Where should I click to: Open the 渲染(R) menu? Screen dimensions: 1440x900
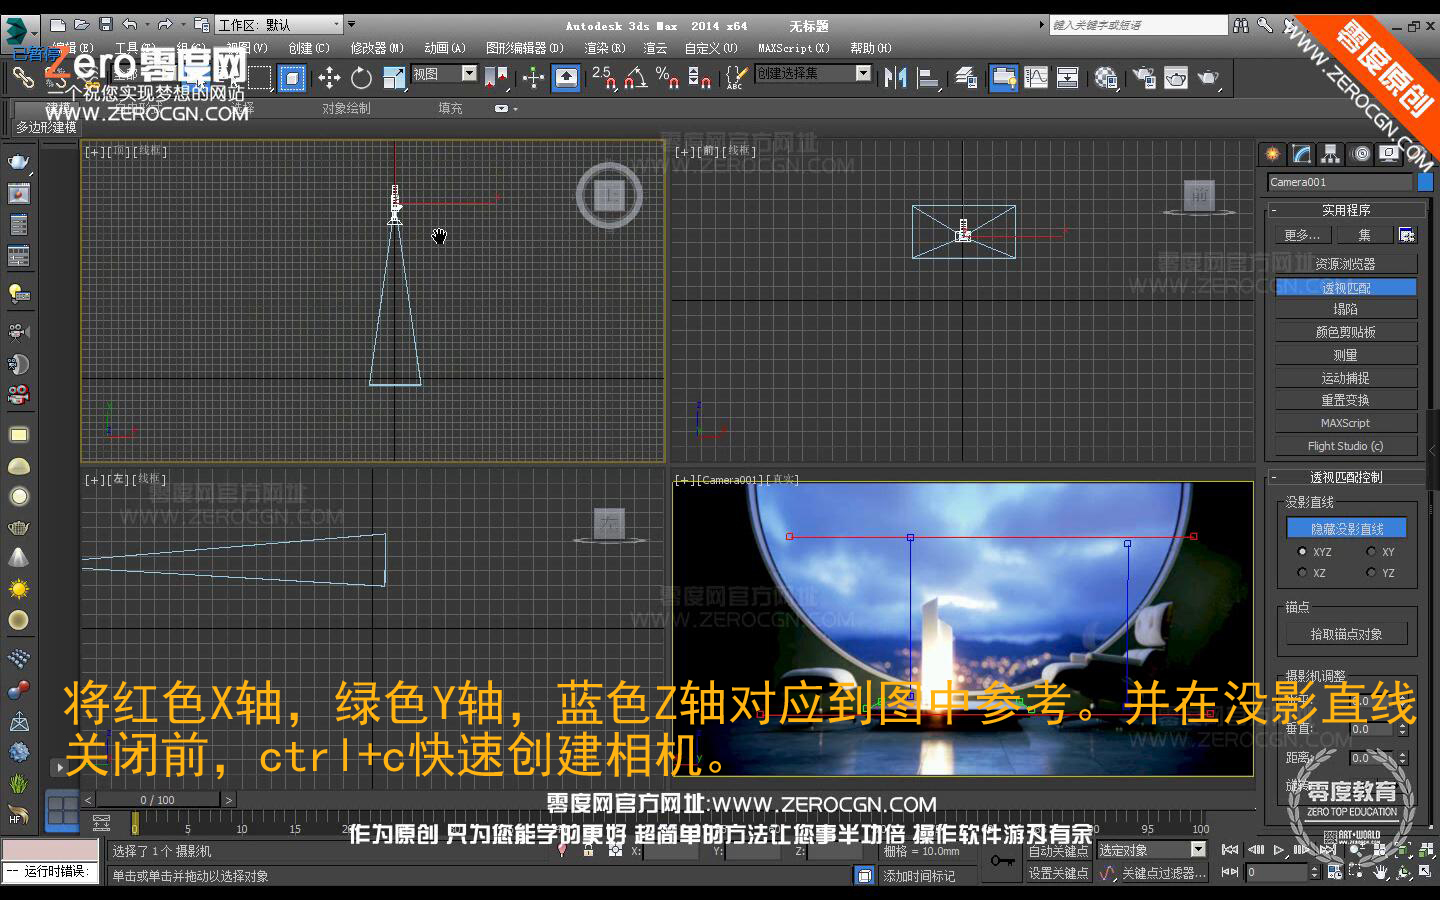click(x=605, y=48)
